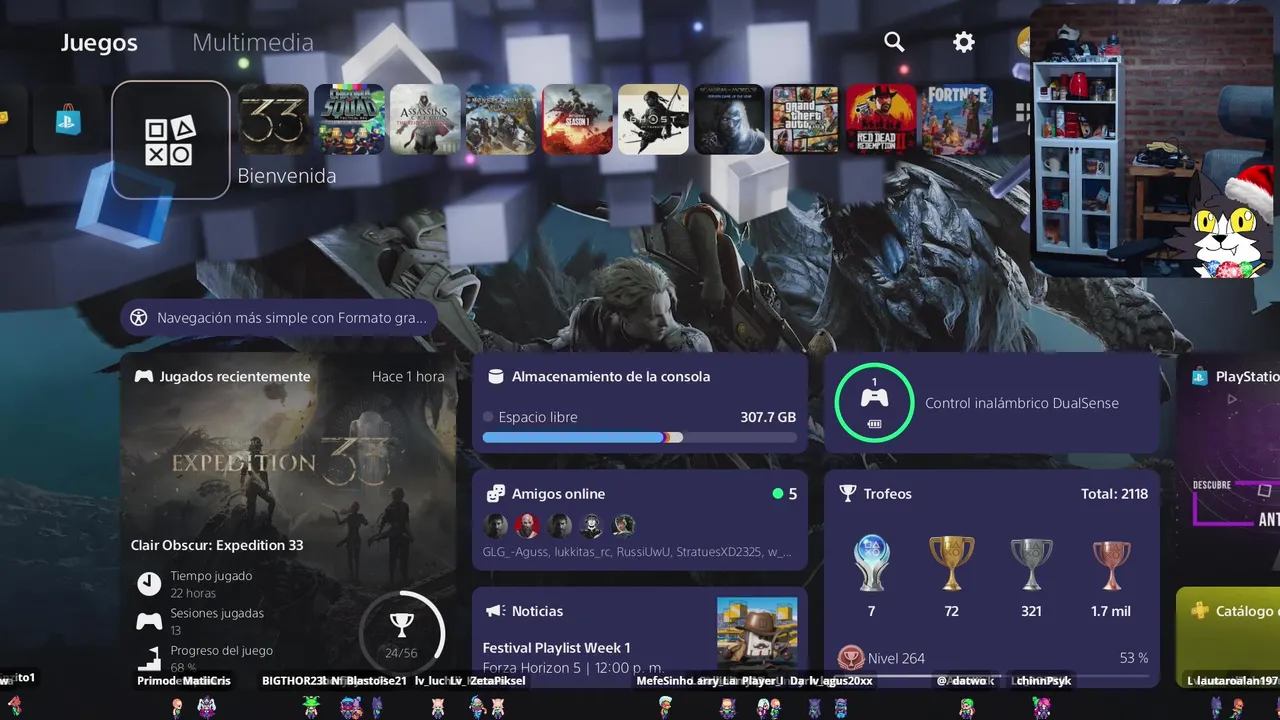Click the Total: 2118 trophies text
Screen dimensions: 1280x720
(1114, 494)
